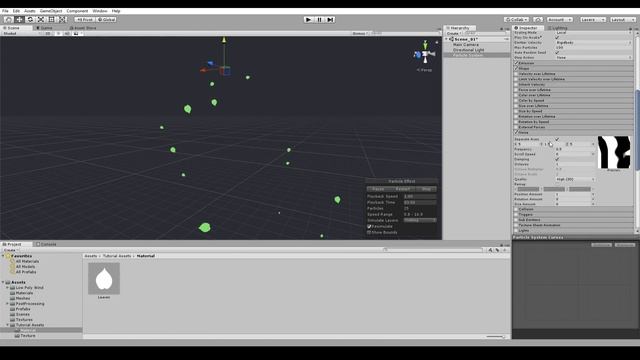Screen dimensions: 640x360
Task: Open the Component menu
Action: click(77, 11)
